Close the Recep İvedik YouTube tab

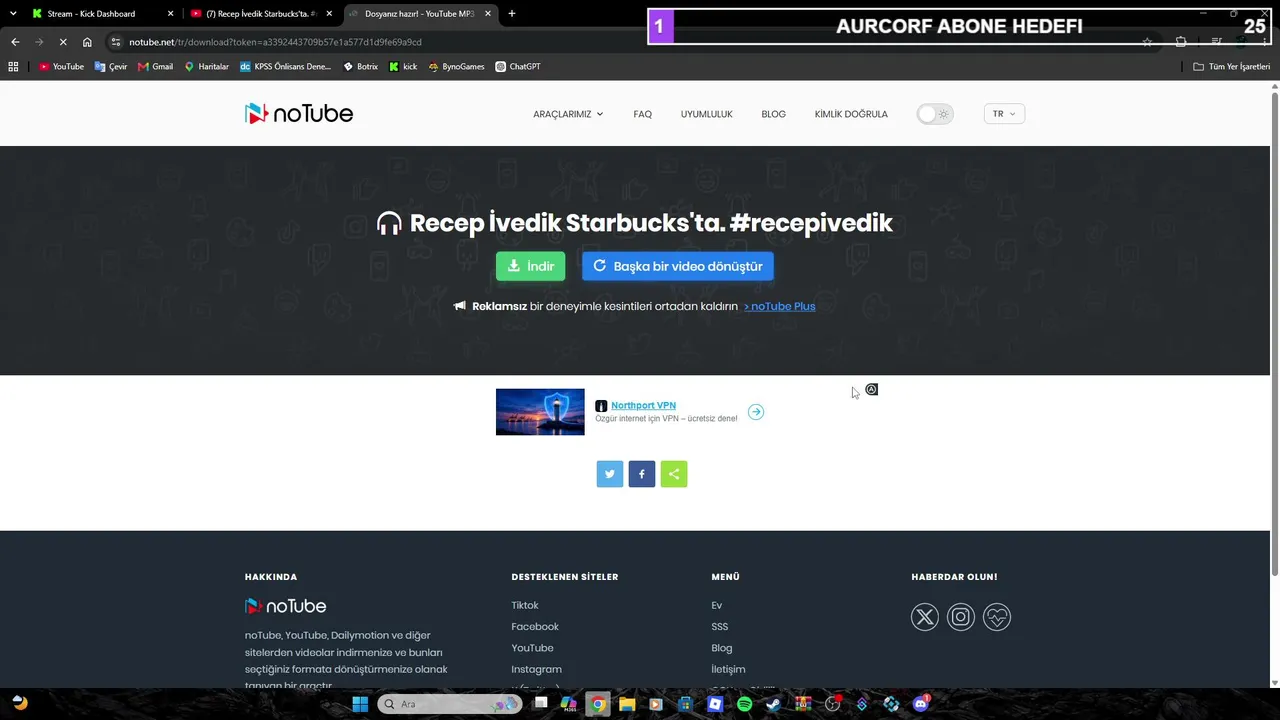tap(329, 14)
